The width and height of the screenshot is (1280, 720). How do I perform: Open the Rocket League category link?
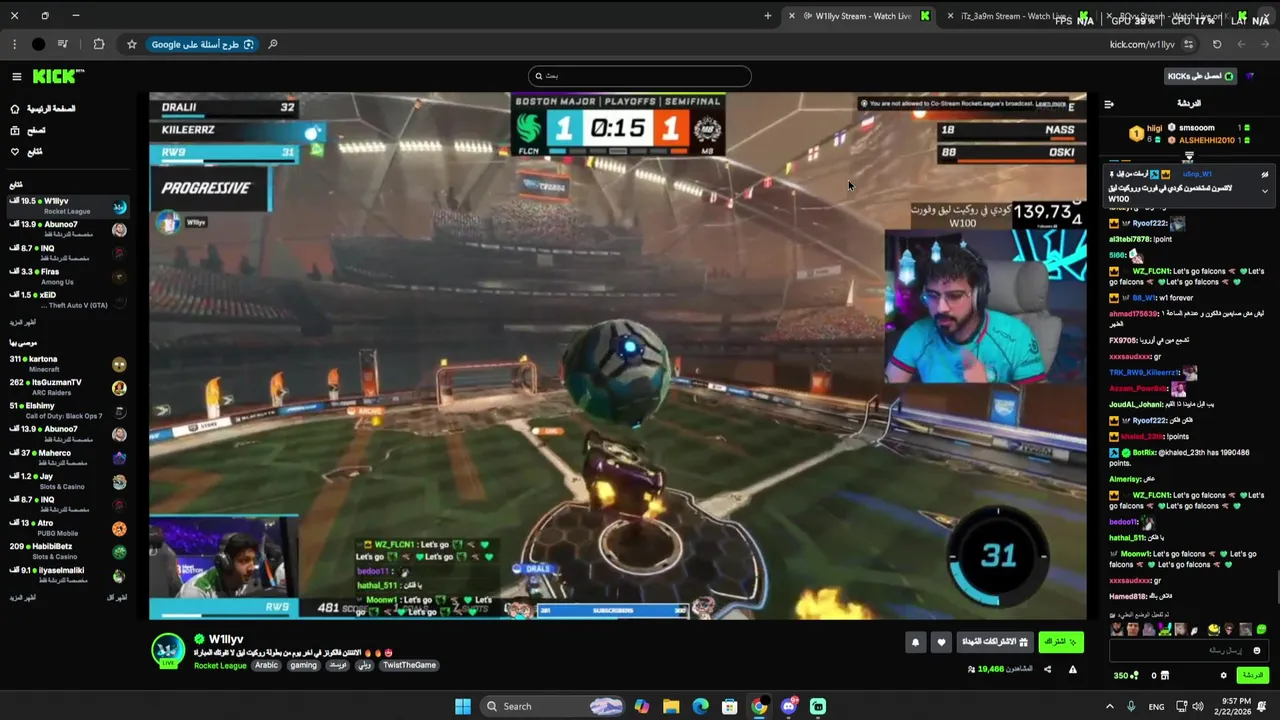[220, 665]
